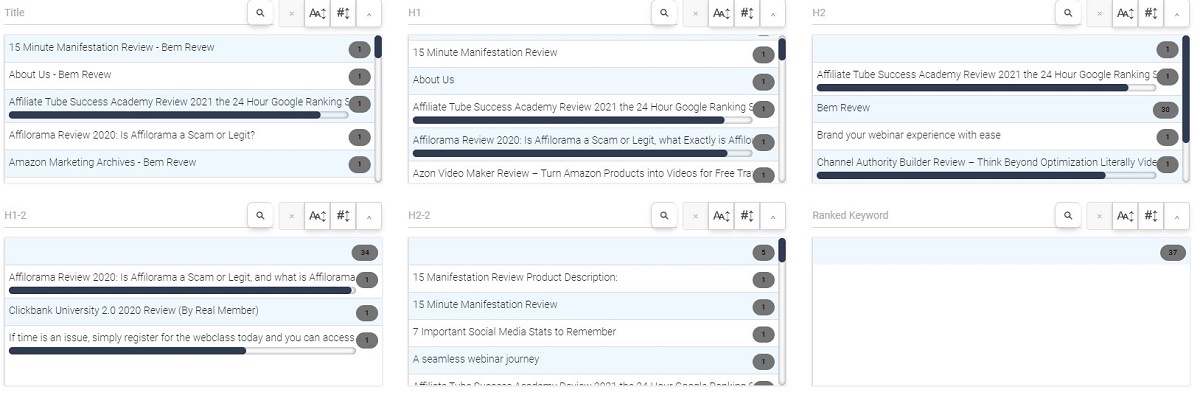The height and width of the screenshot is (395, 1200).
Task: Click the 30 count badge beside Bem Review
Action: click(1165, 109)
